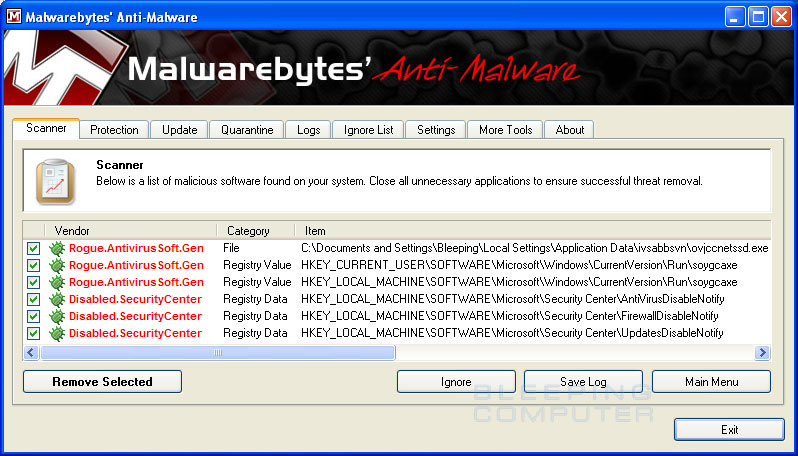The width and height of the screenshot is (798, 456).
Task: Click the Scanner clipboard icon
Action: (x=55, y=182)
